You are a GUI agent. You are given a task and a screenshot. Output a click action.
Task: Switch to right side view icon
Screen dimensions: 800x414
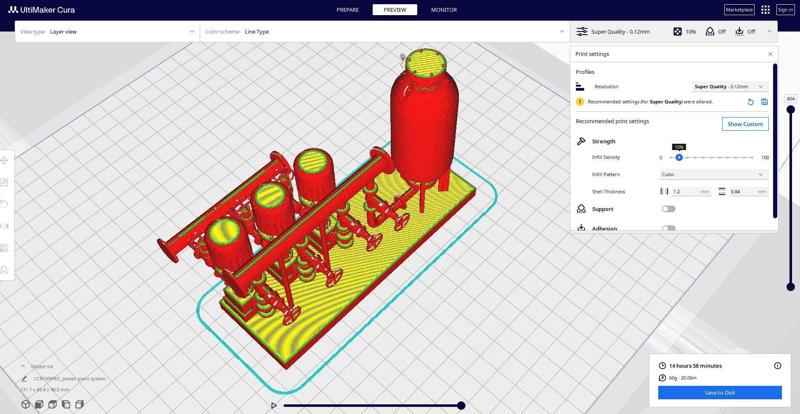tap(80, 404)
